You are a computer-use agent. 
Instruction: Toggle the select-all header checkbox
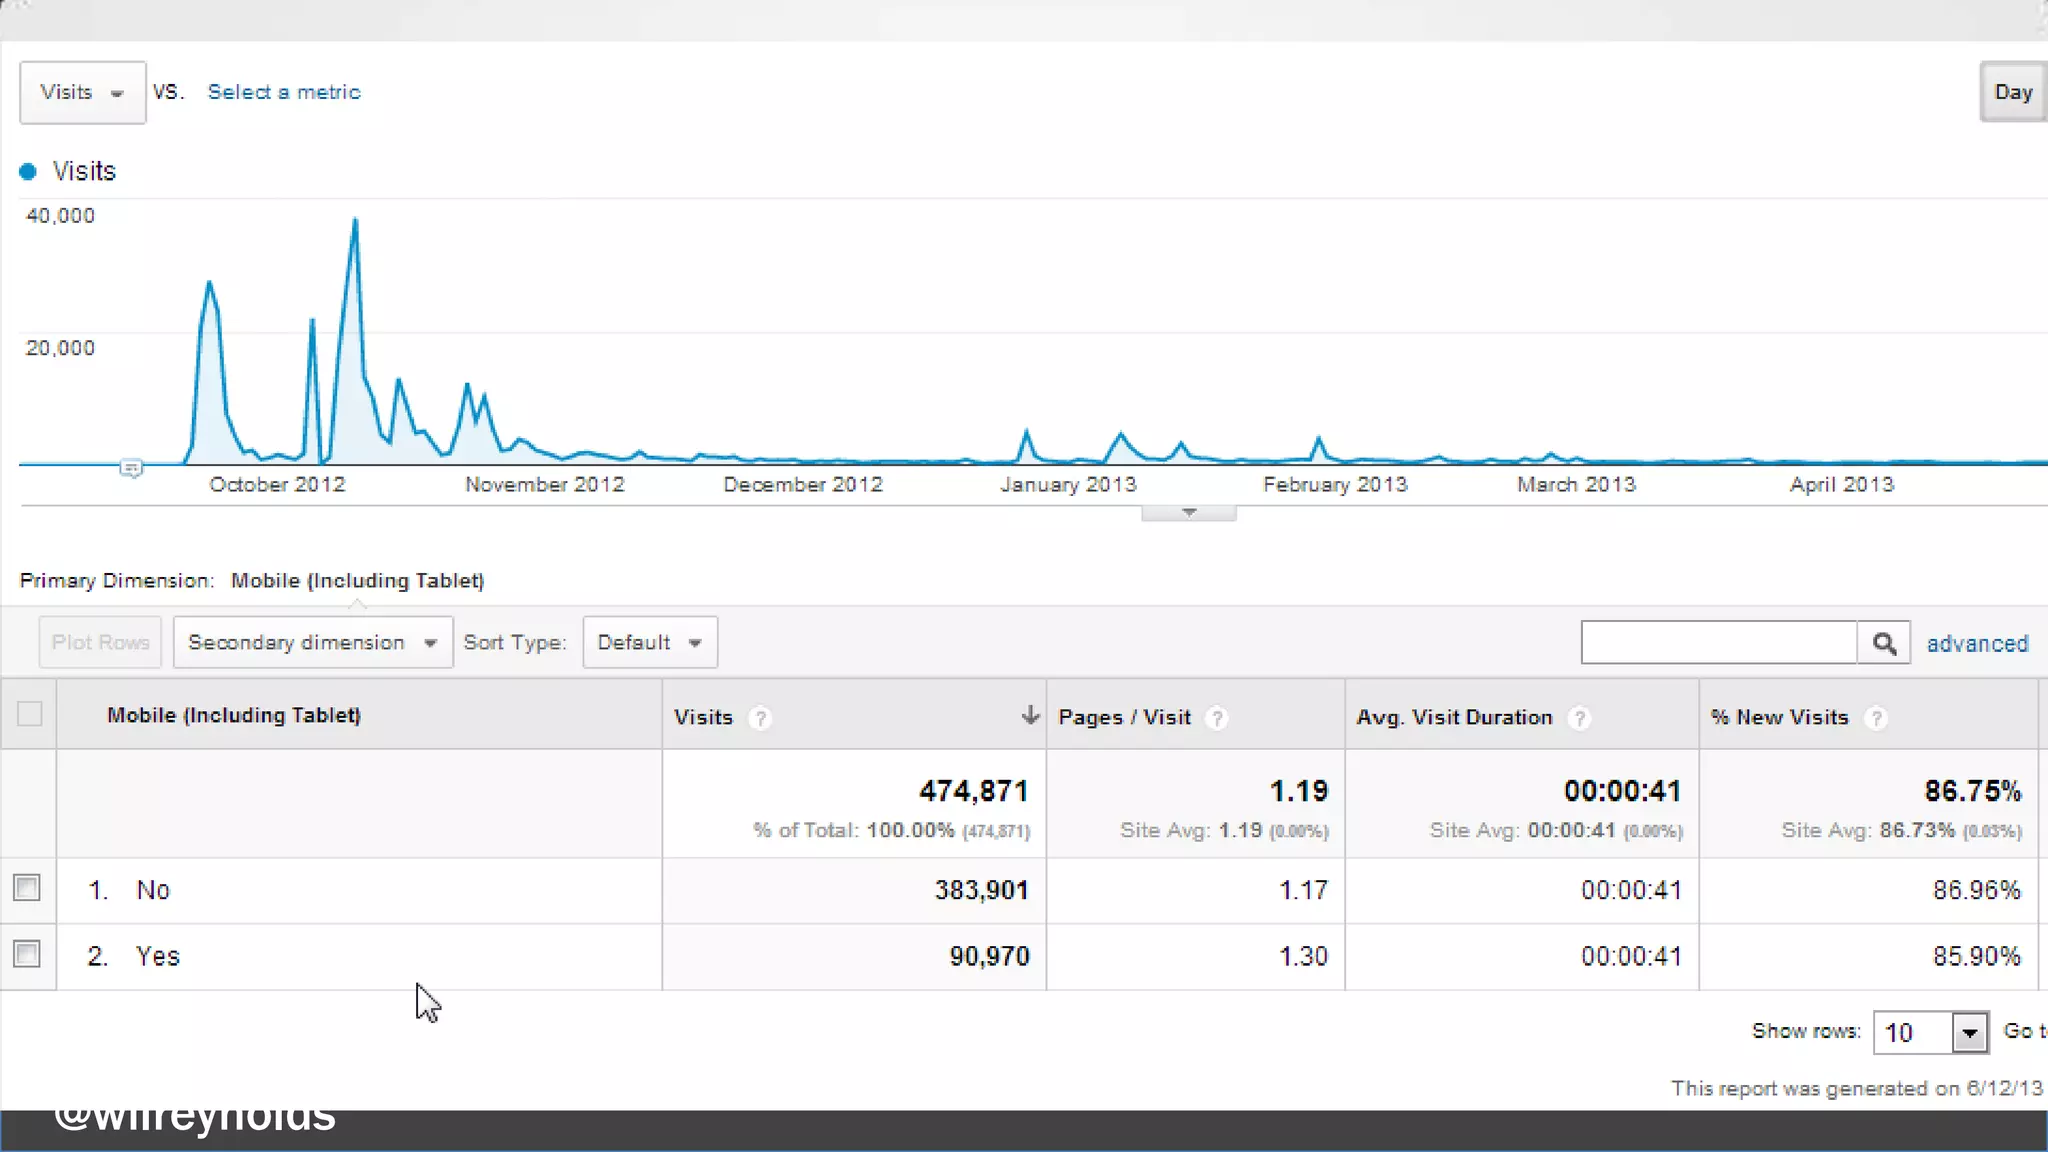coord(29,714)
